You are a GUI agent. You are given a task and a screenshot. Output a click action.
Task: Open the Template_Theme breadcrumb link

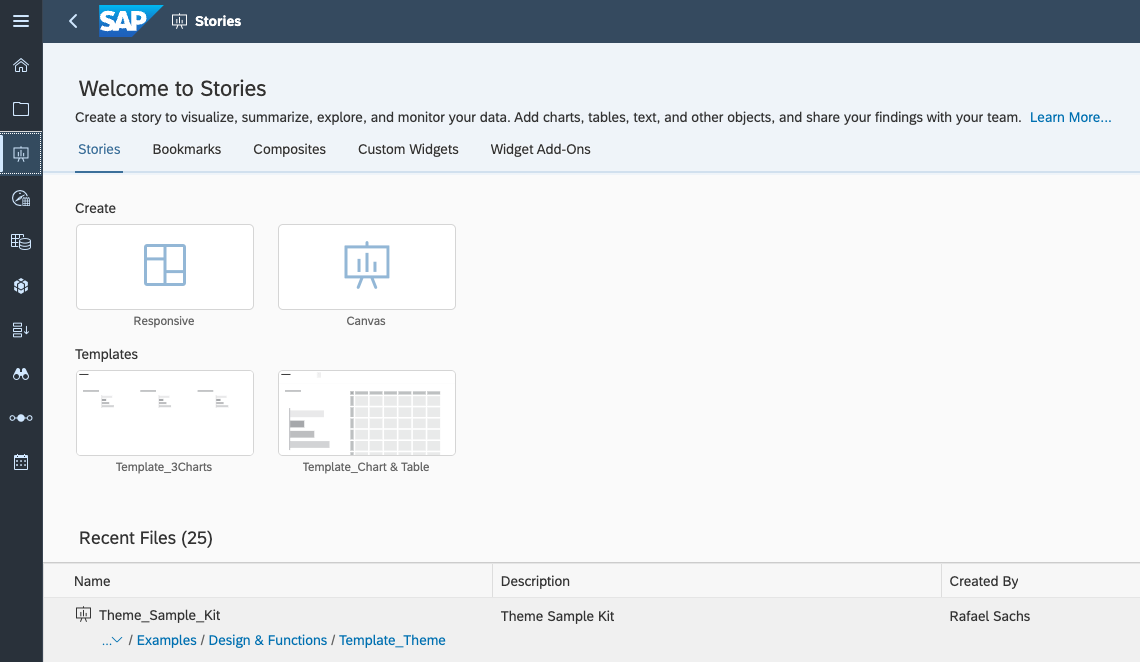(392, 640)
